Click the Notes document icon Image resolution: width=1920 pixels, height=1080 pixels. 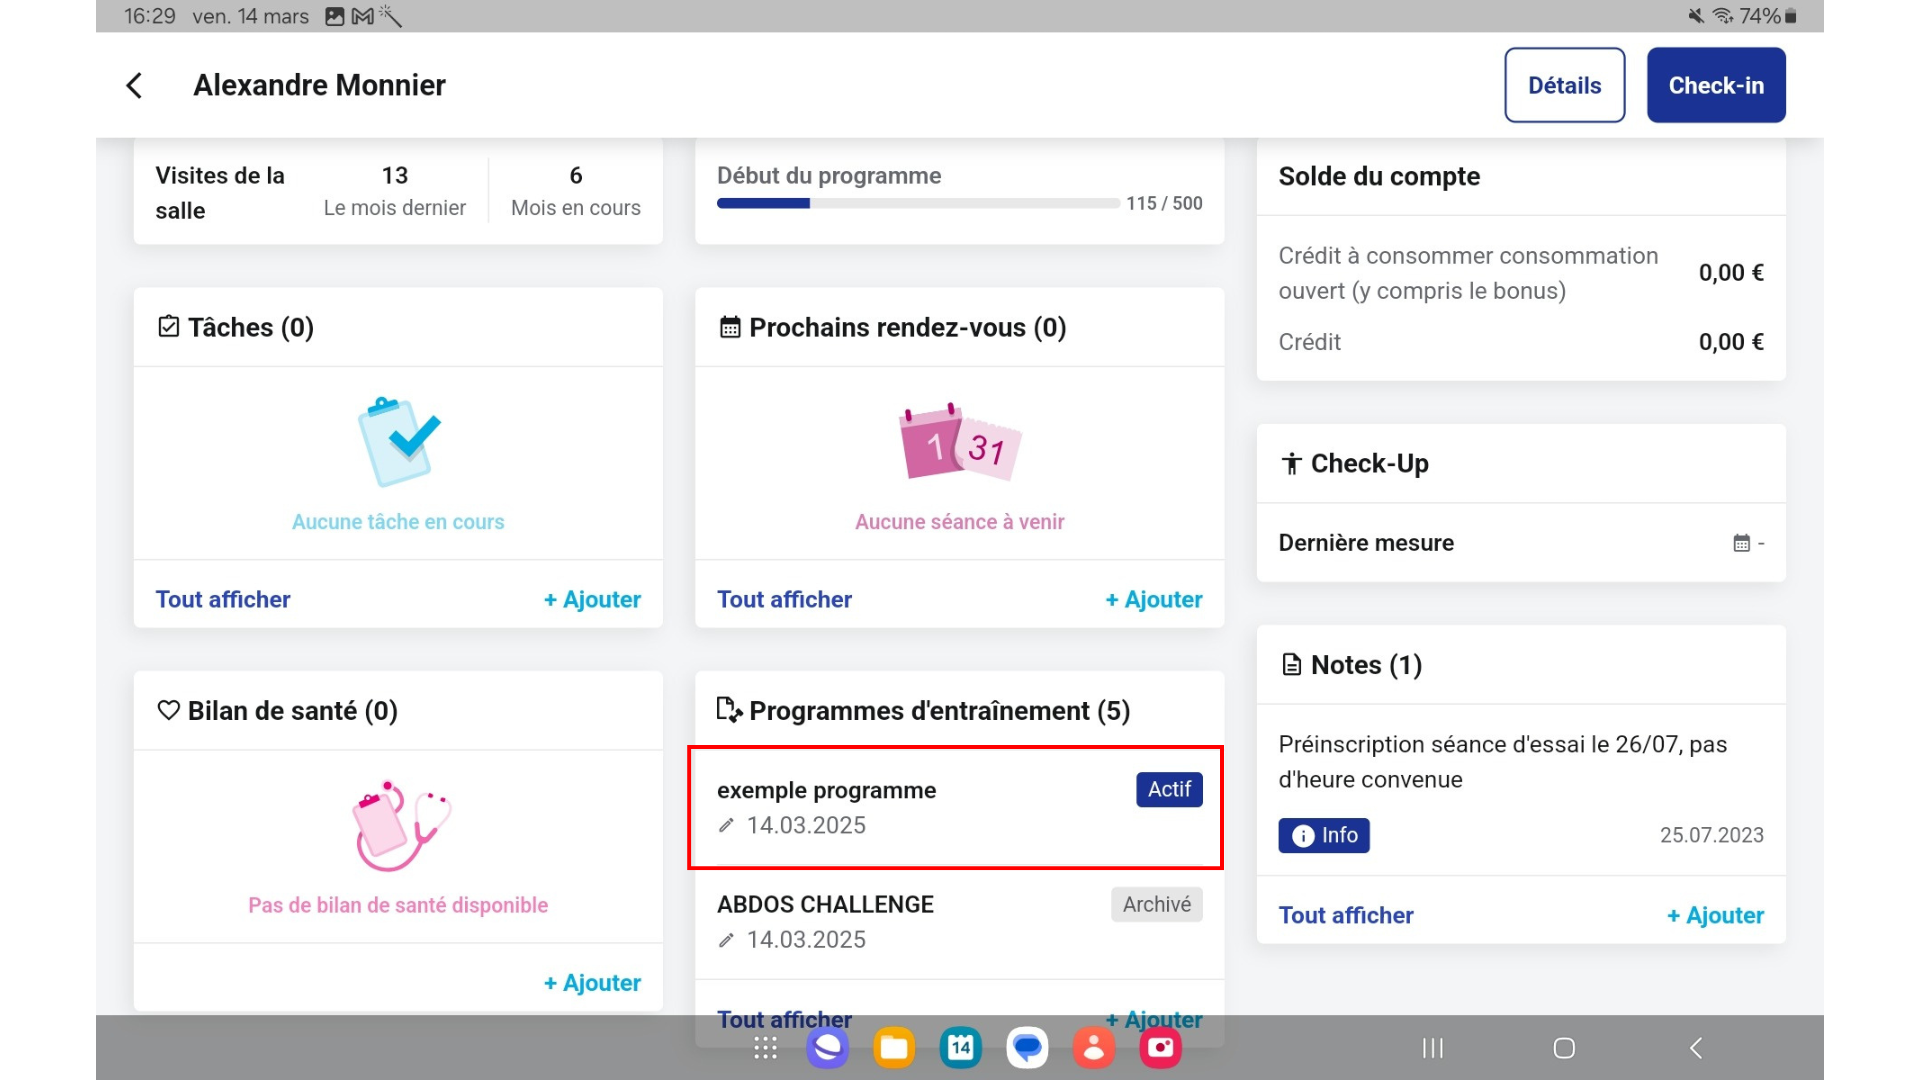[1291, 665]
